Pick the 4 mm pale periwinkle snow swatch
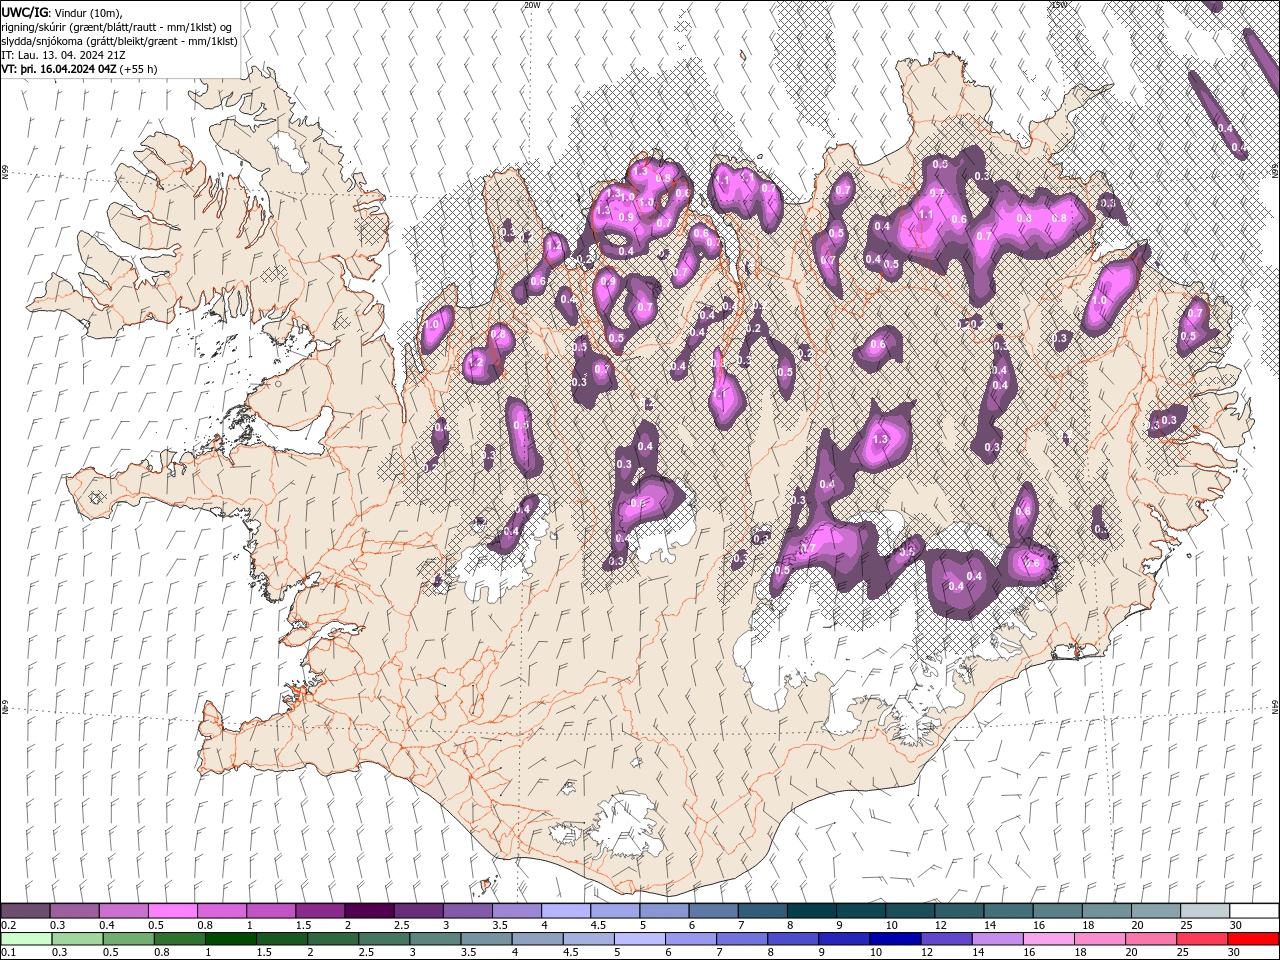This screenshot has width=1280, height=960. (x=565, y=911)
